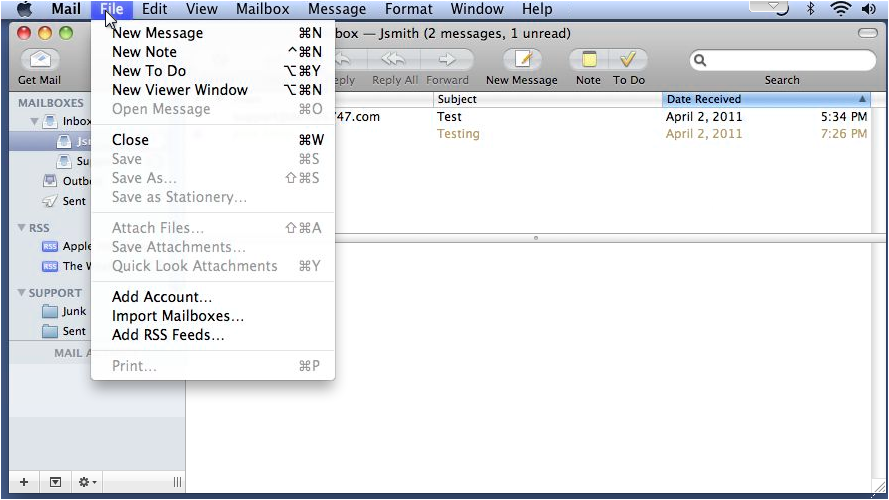This screenshot has height=500, width=889.
Task: Select the second RSS feed 'The W' icon
Action: click(x=50, y=266)
